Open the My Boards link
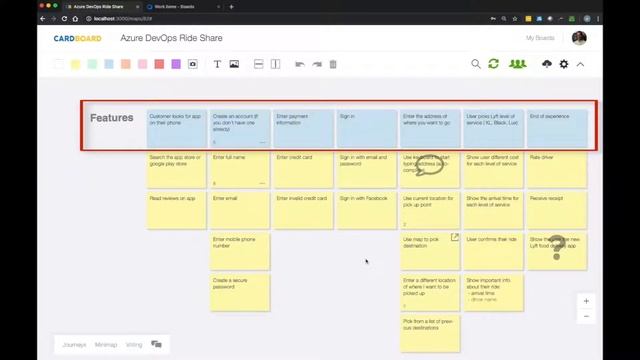 [x=540, y=38]
